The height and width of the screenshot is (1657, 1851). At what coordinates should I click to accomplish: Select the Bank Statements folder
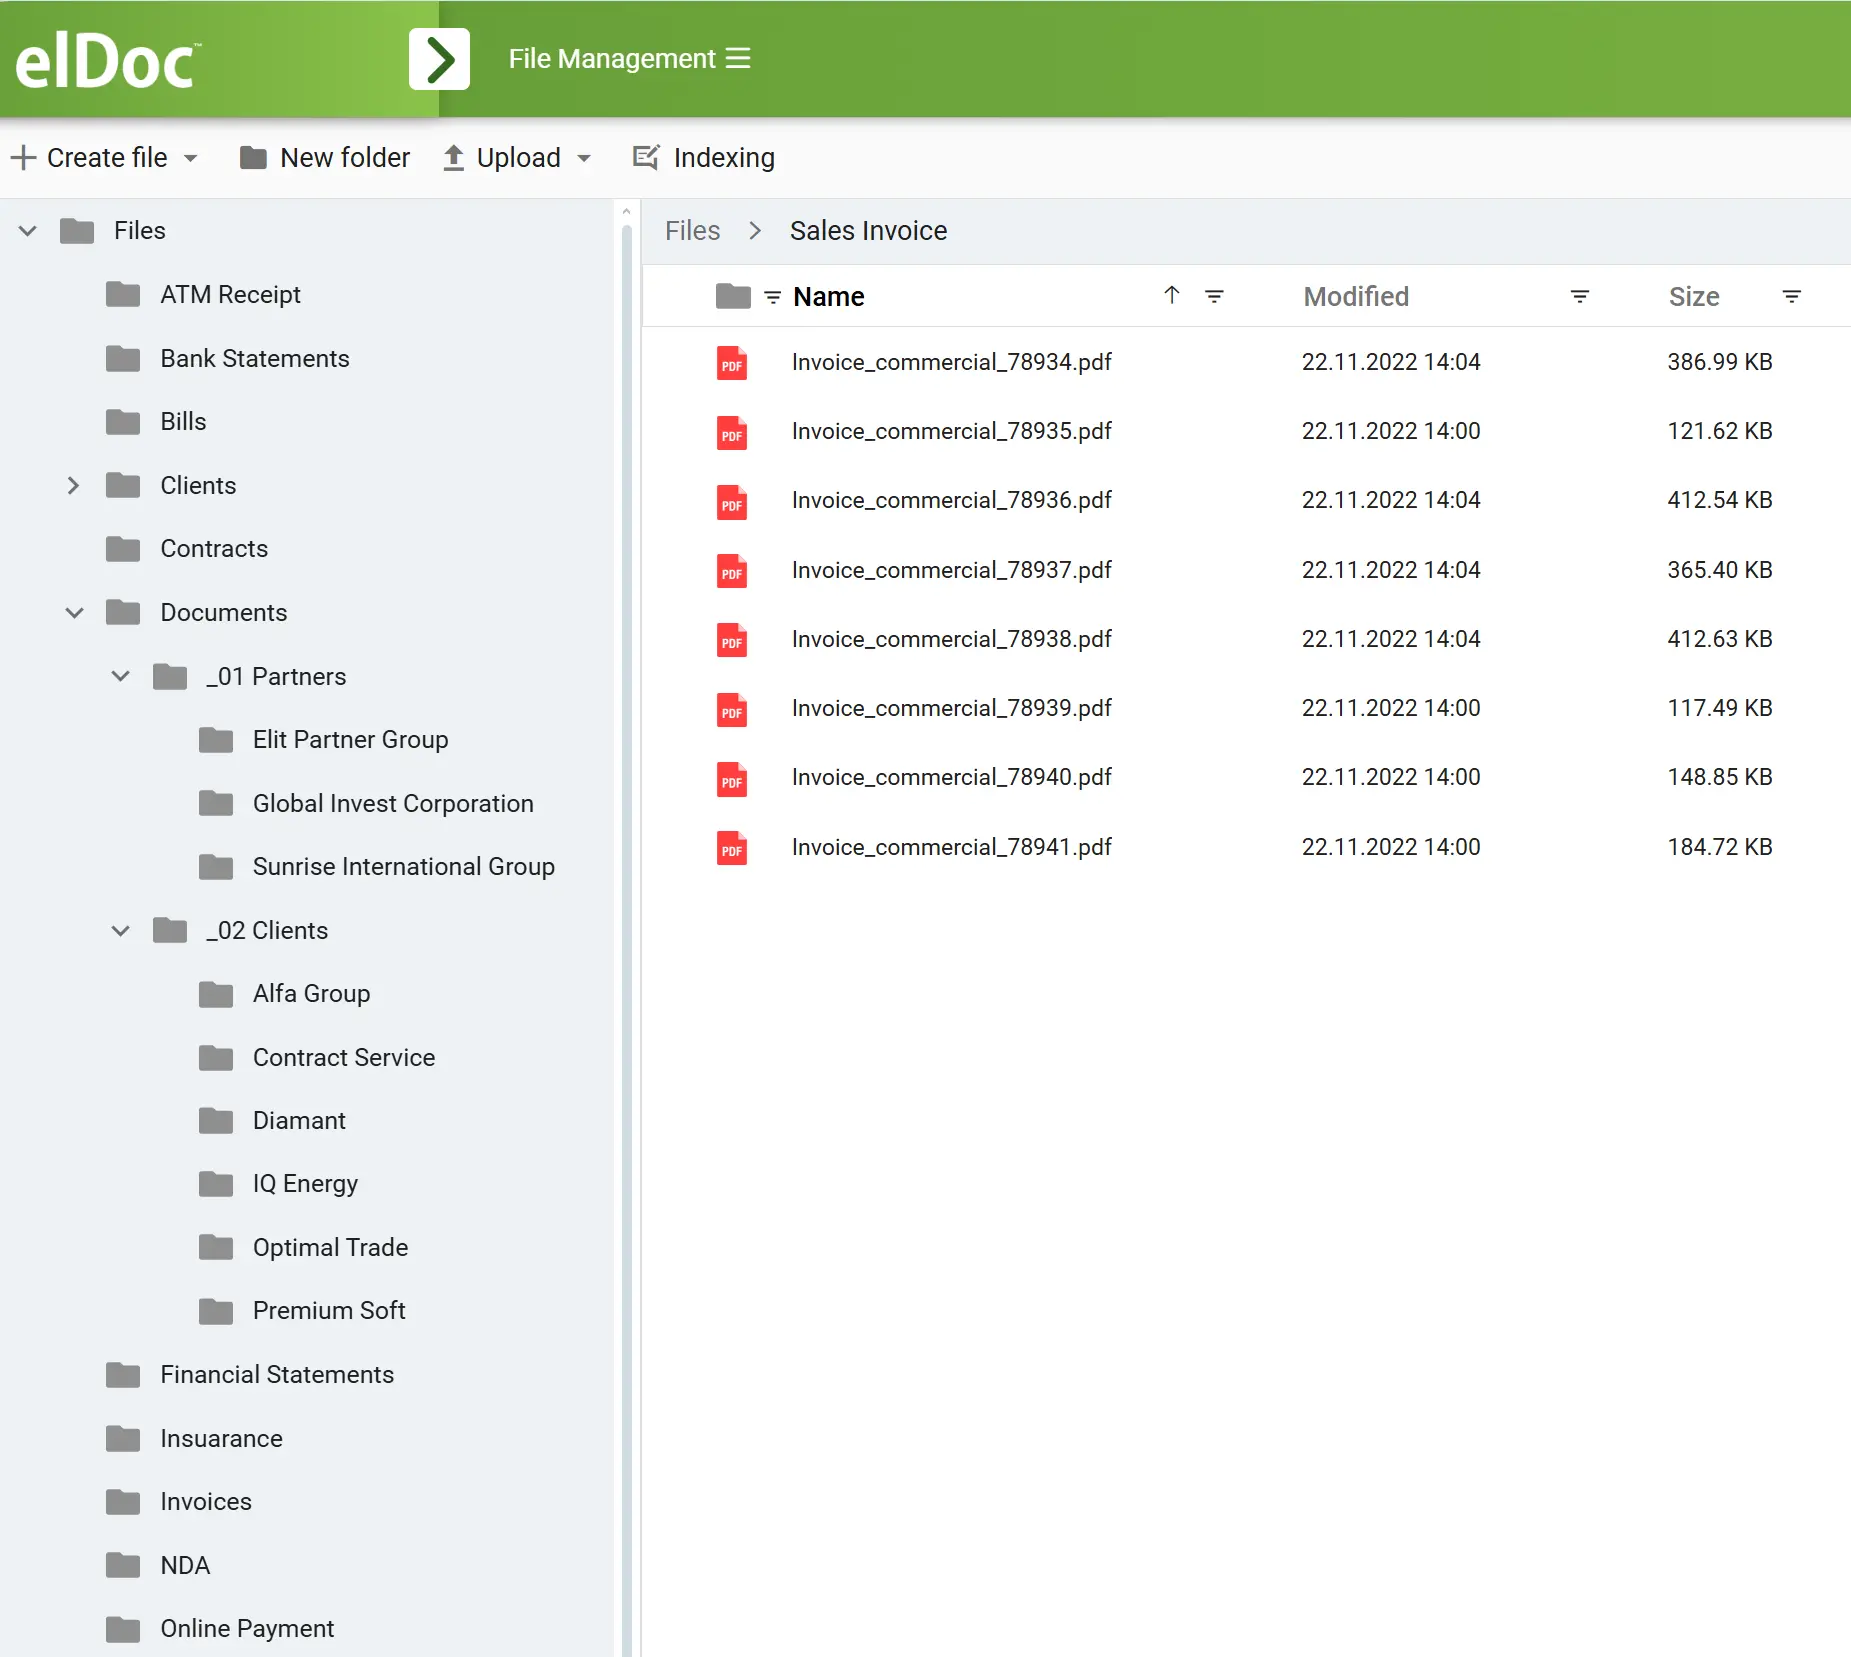pyautogui.click(x=254, y=359)
